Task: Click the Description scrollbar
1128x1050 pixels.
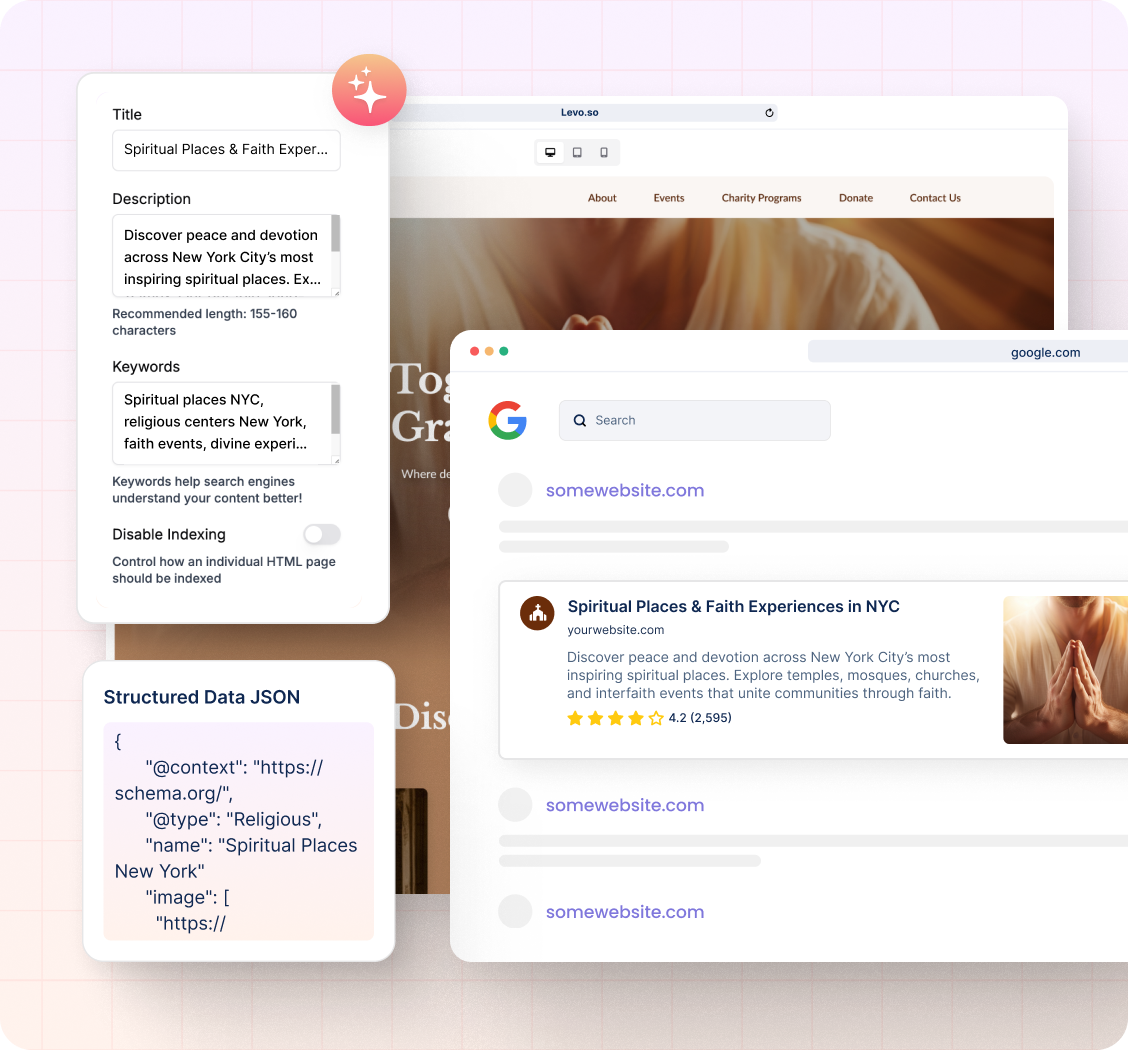Action: pyautogui.click(x=336, y=235)
